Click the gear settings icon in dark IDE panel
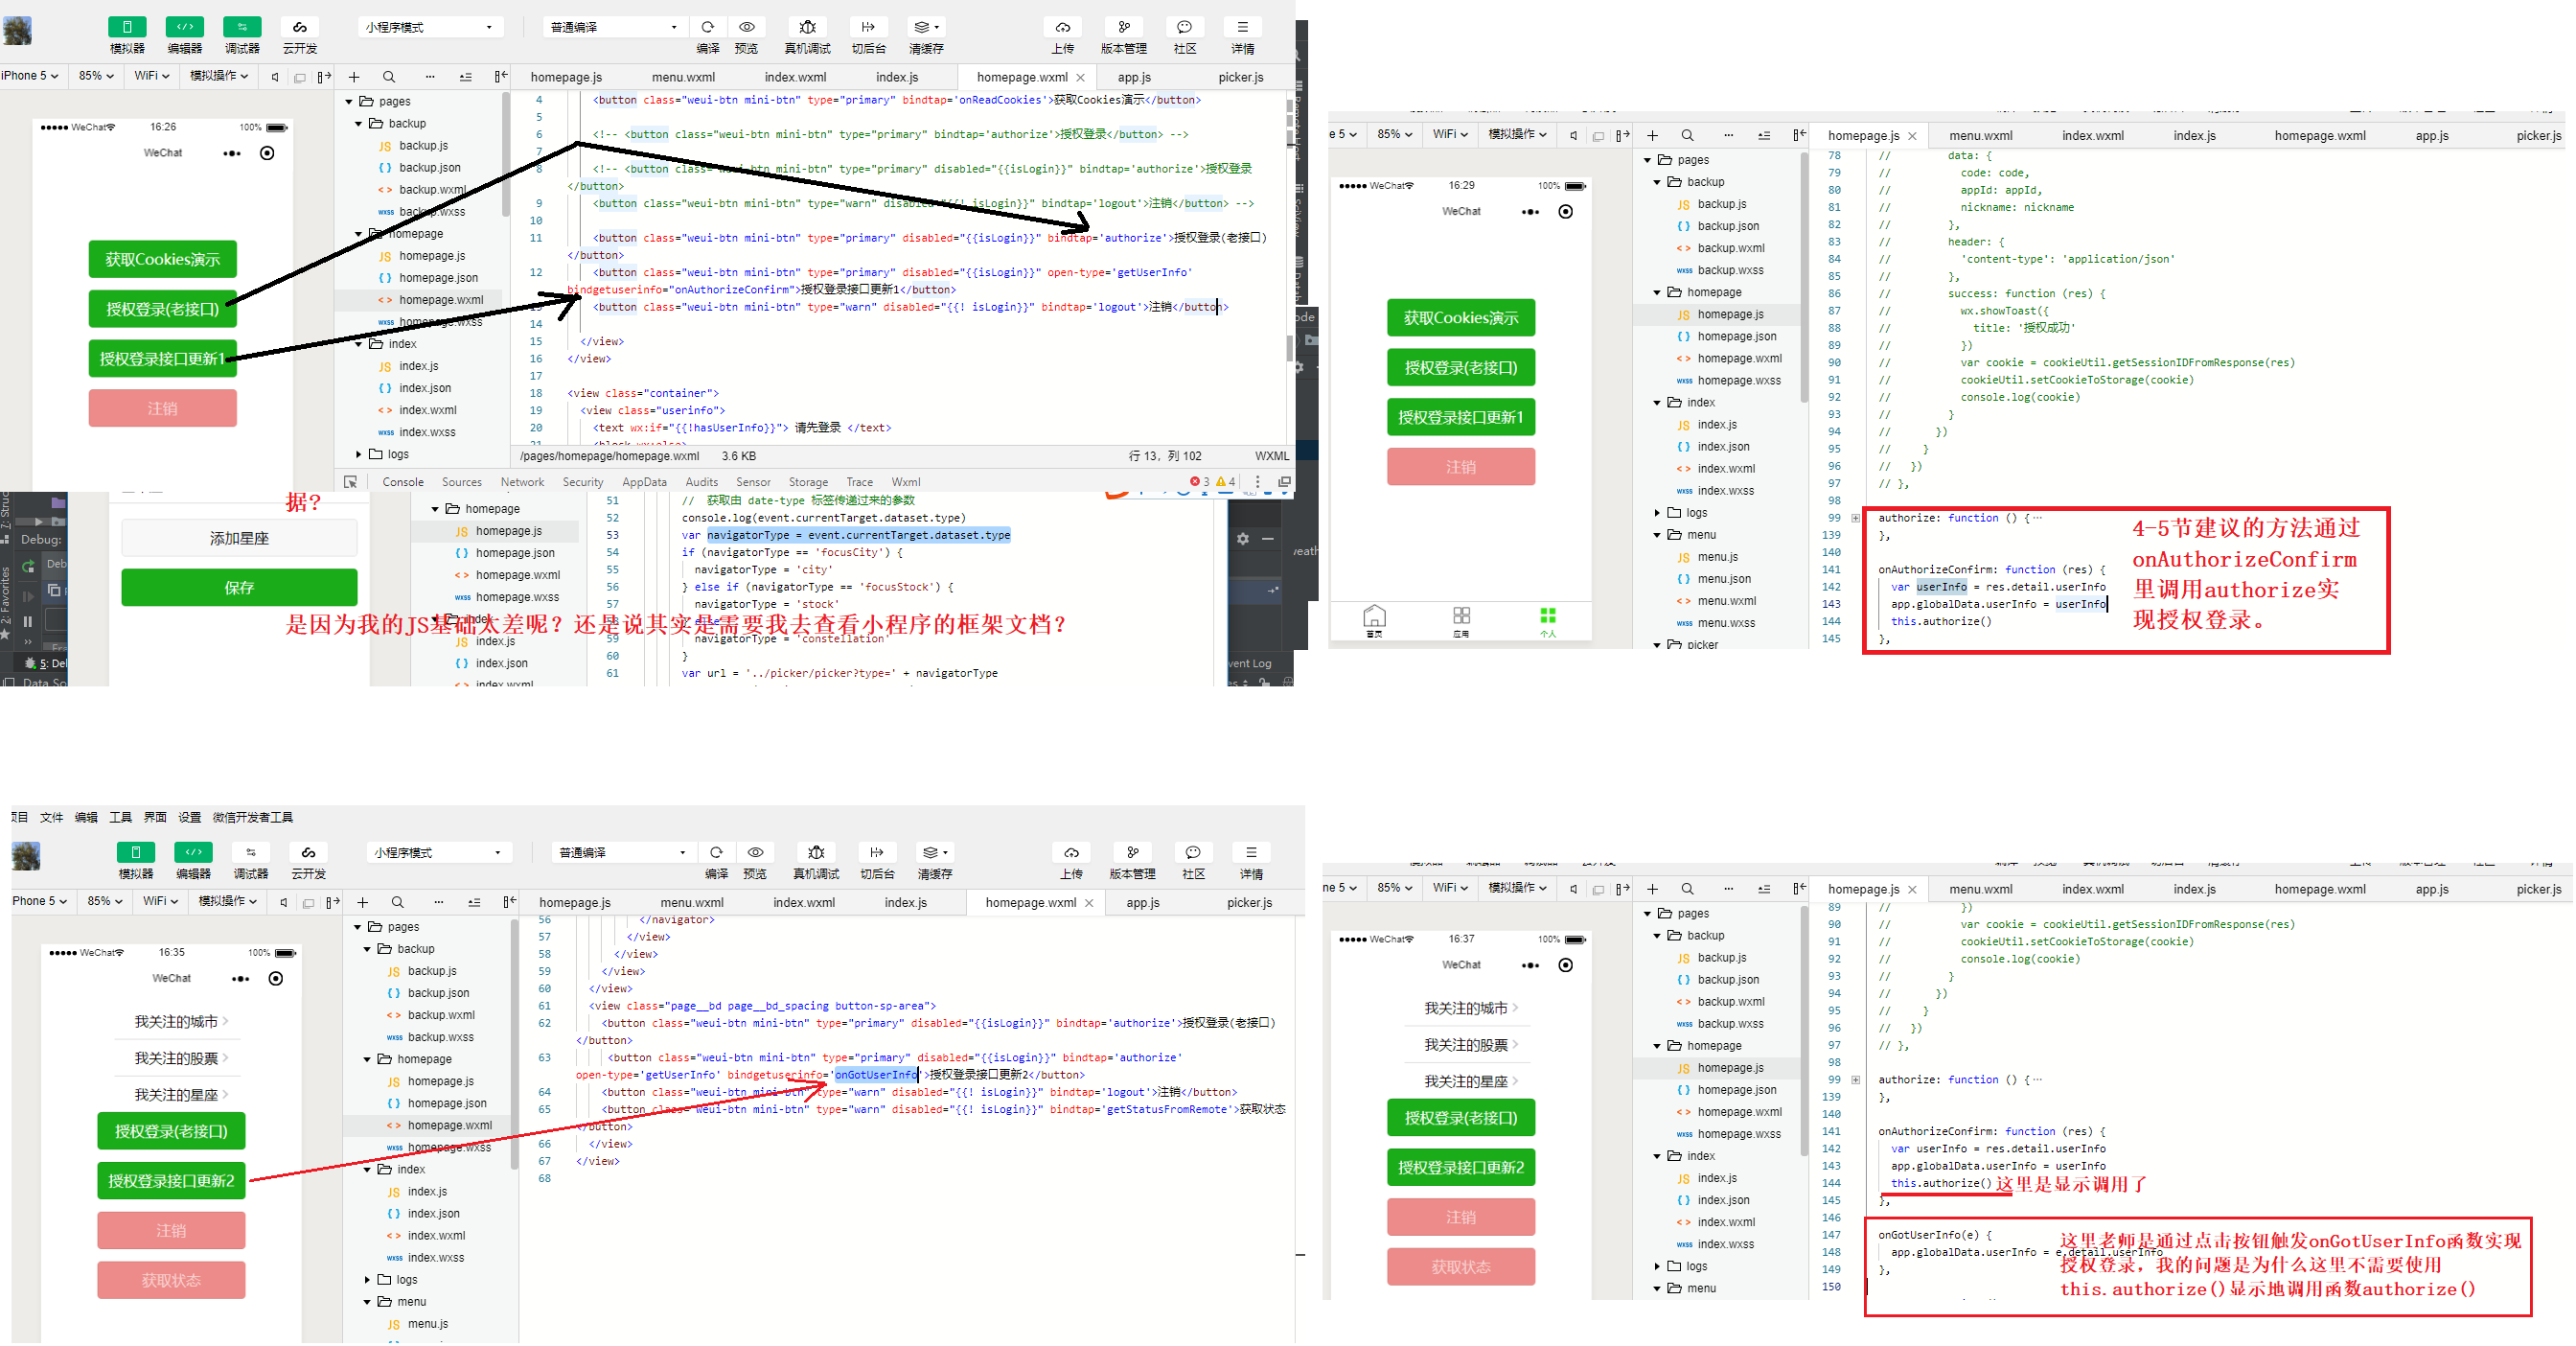 pyautogui.click(x=1242, y=539)
